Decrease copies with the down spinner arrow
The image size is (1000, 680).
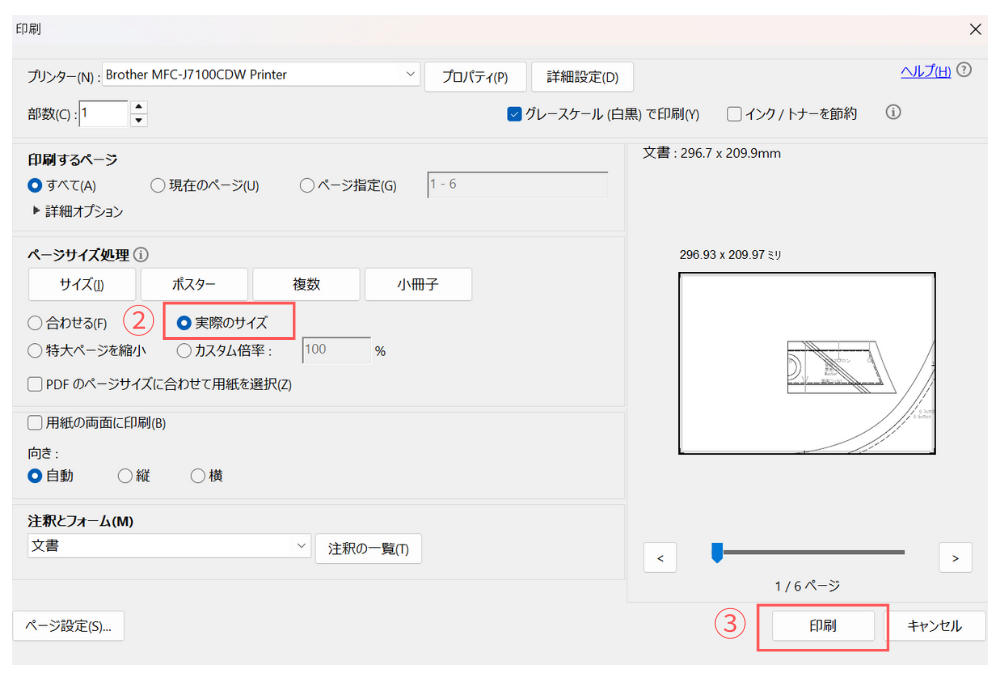click(x=139, y=121)
